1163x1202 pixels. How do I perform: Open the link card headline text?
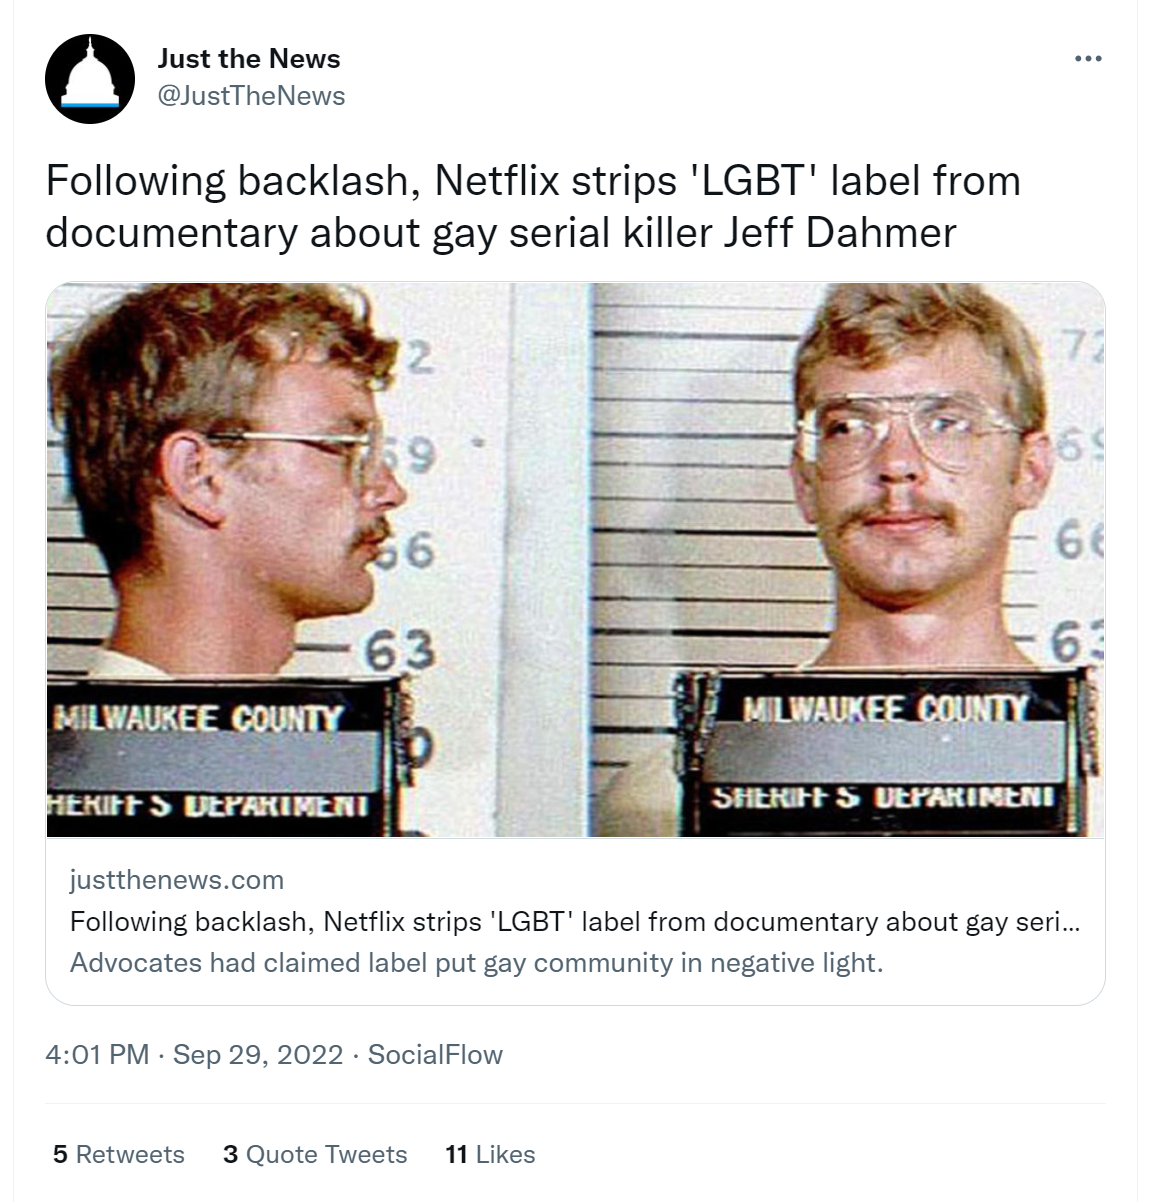tap(574, 921)
